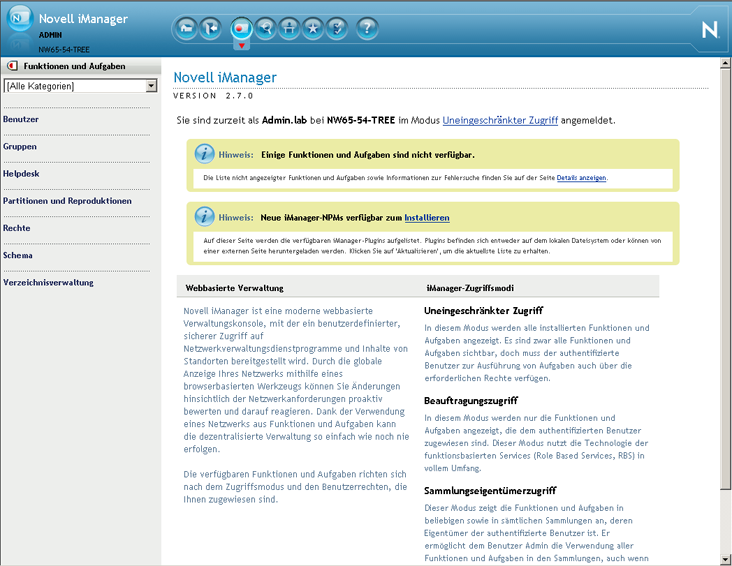Click the vertical scrollbar thumb
This screenshot has height=566, width=732.
tap(725, 279)
